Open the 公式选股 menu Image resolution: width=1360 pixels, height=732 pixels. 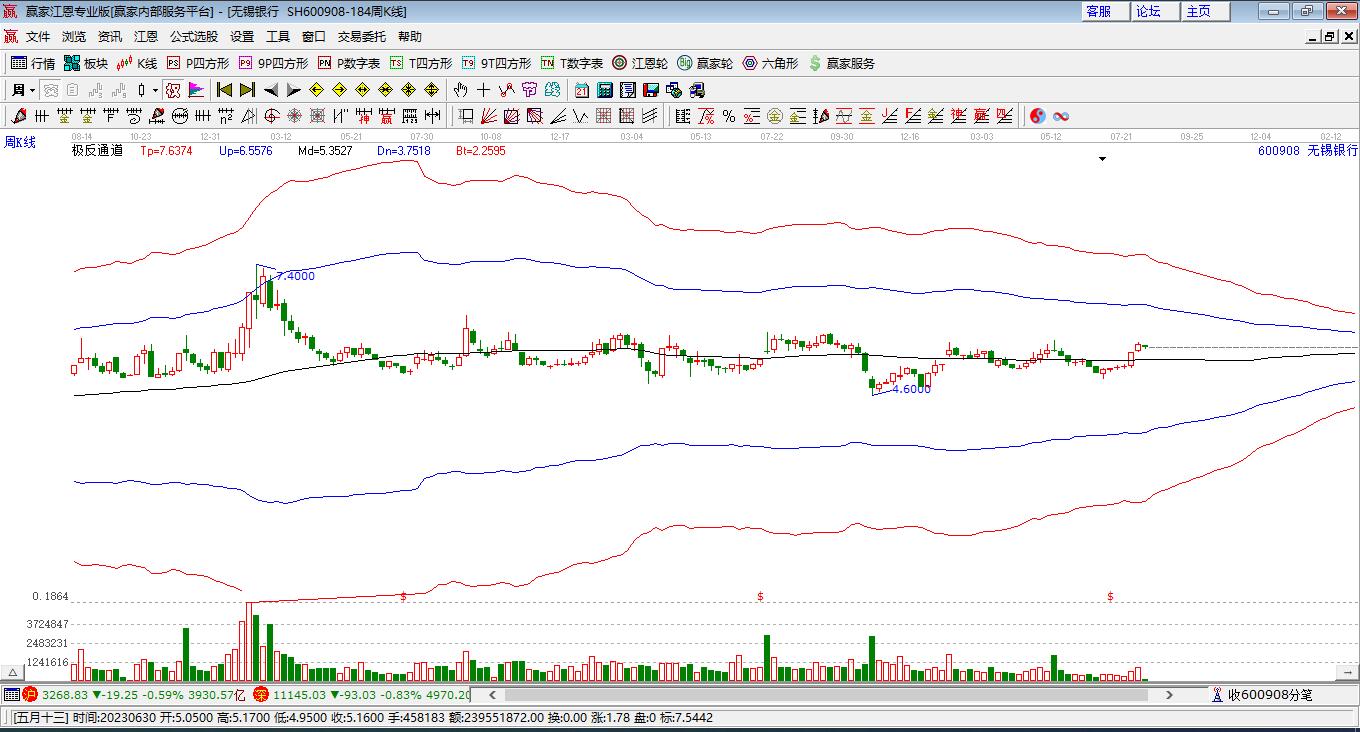(193, 36)
